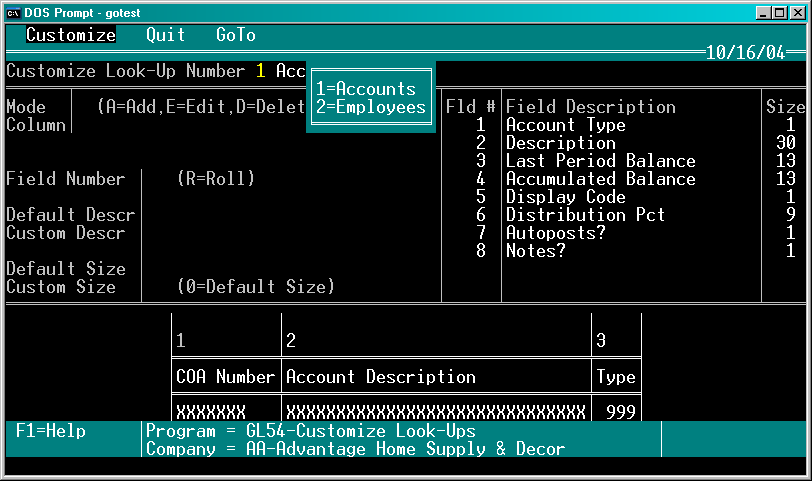This screenshot has width=812, height=481.
Task: Select the Account Type field row
Action: coord(625,125)
